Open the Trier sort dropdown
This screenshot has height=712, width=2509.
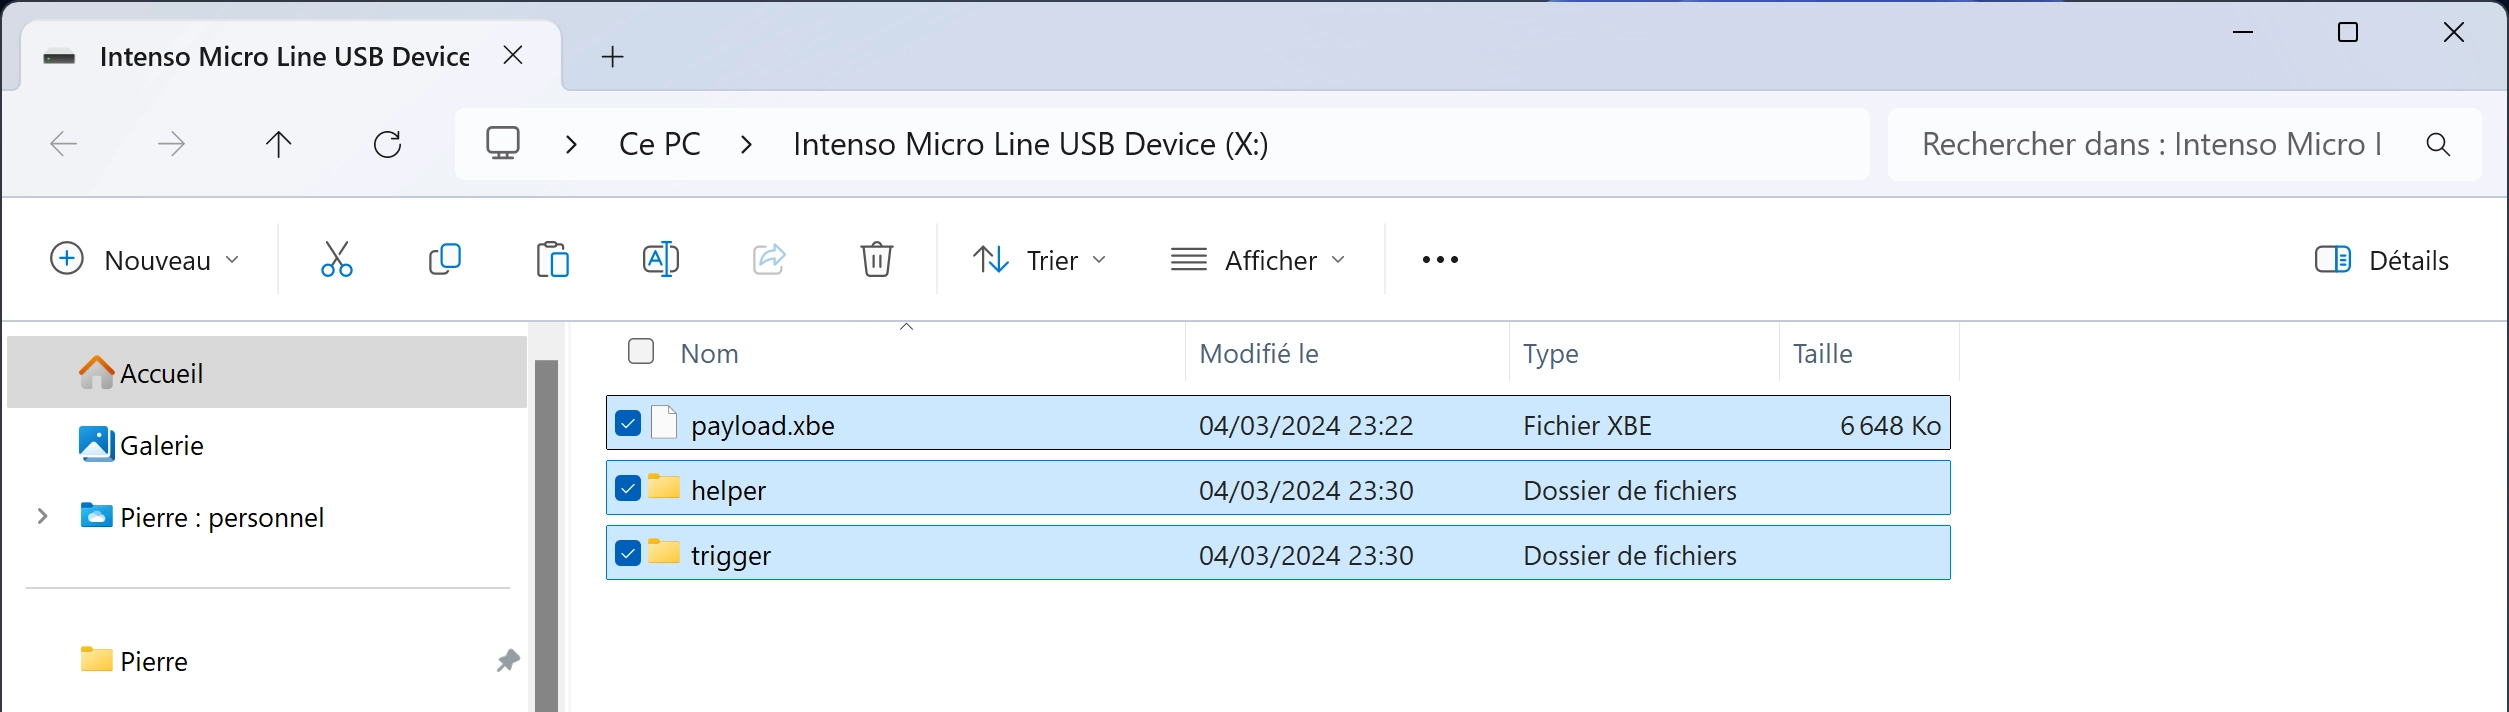[1040, 259]
